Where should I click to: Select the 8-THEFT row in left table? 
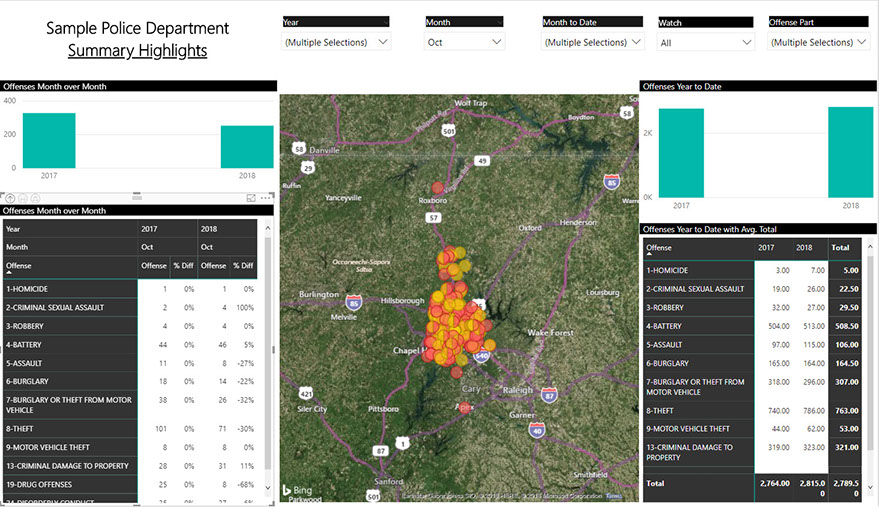70,429
